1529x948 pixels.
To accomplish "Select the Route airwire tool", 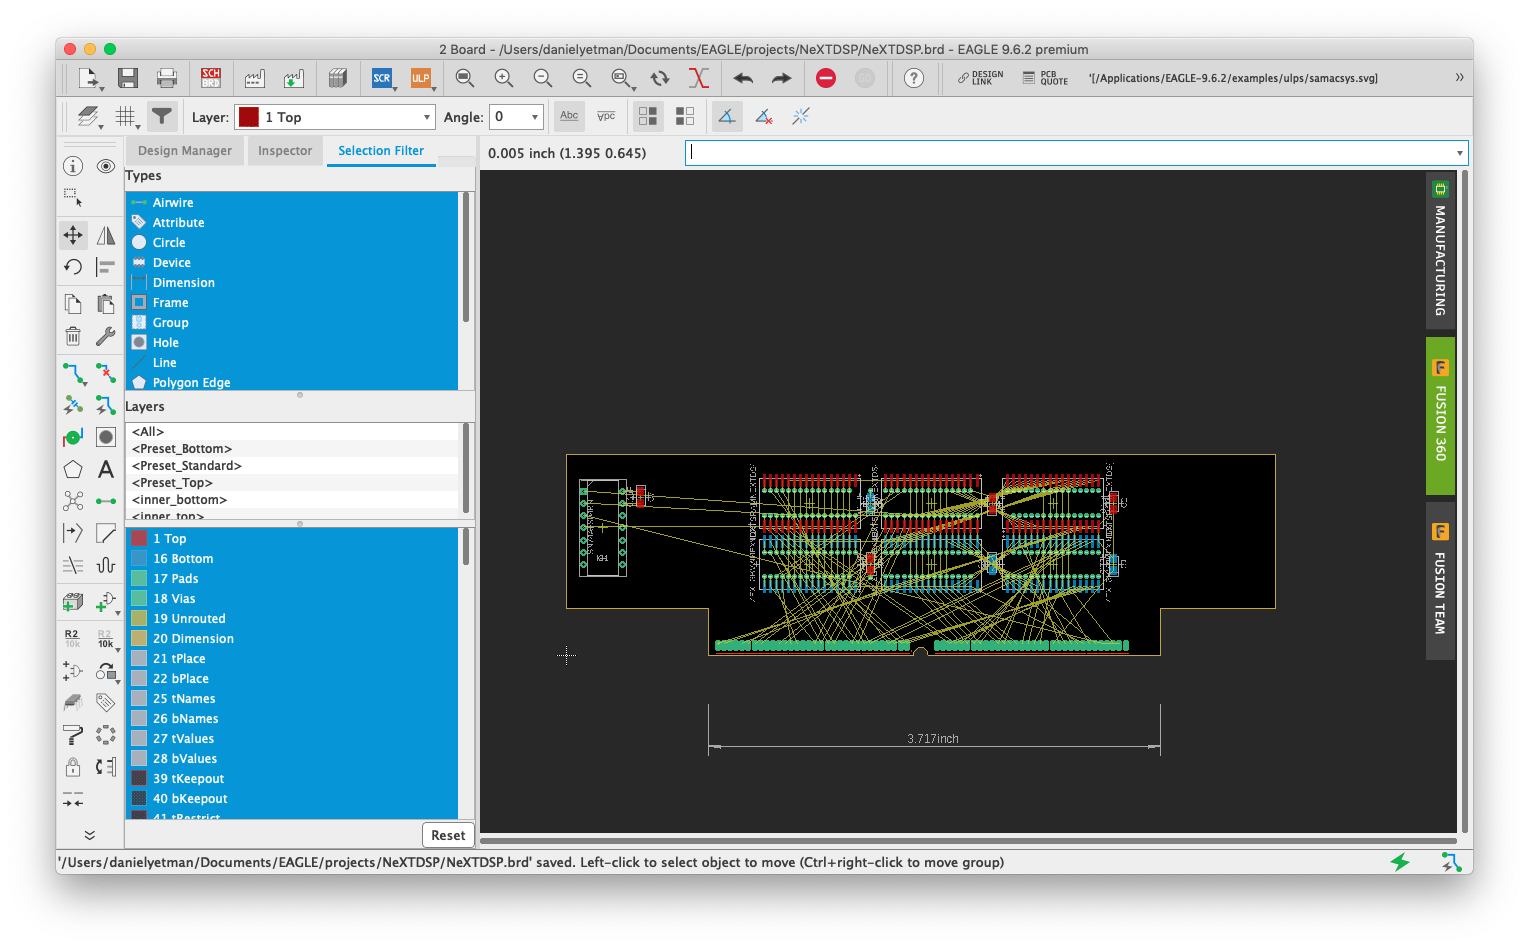I will (x=73, y=373).
